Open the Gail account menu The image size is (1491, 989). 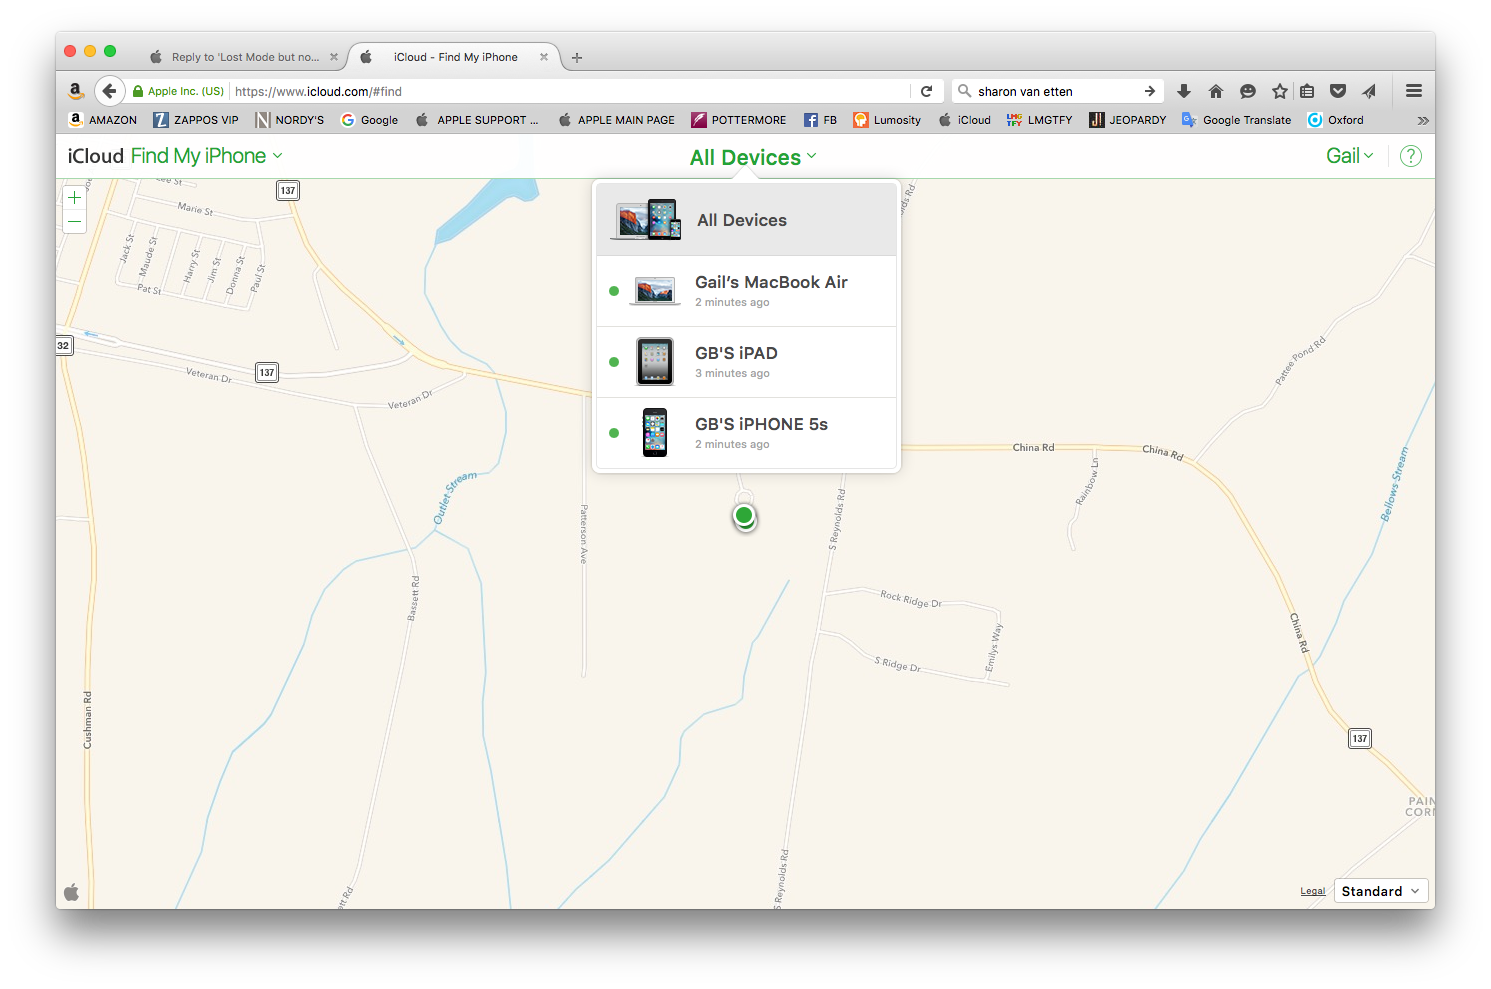point(1350,156)
